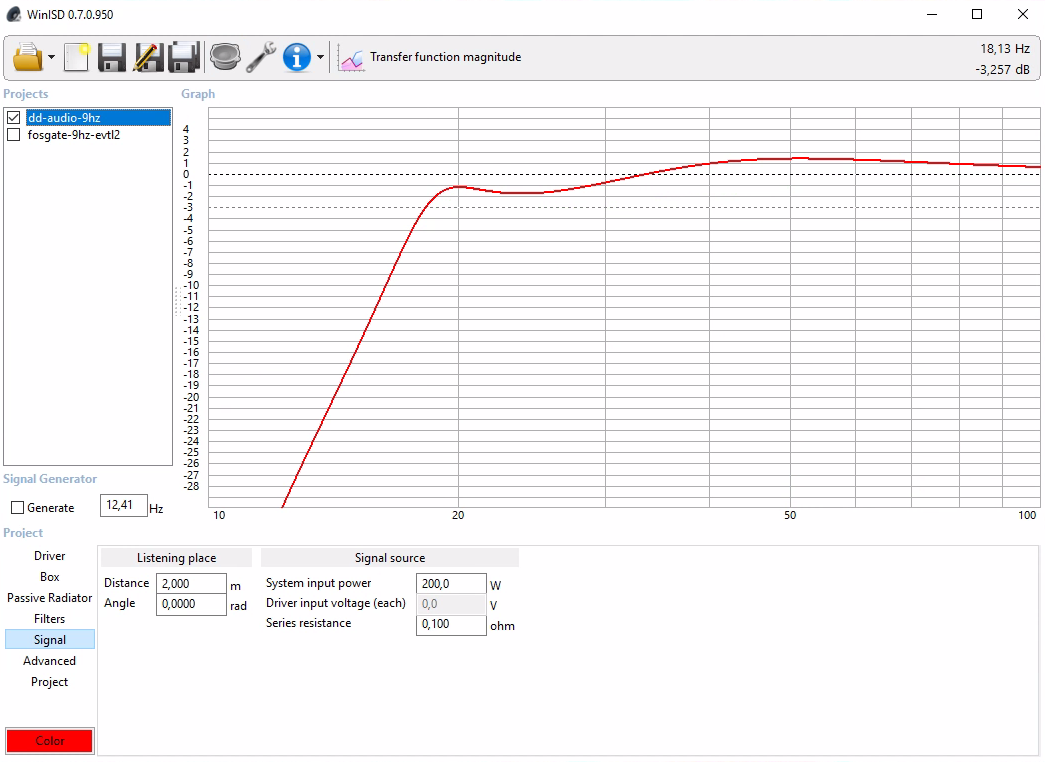This screenshot has width=1045, height=762.
Task: Minimize the WinISD window
Action: [932, 14]
